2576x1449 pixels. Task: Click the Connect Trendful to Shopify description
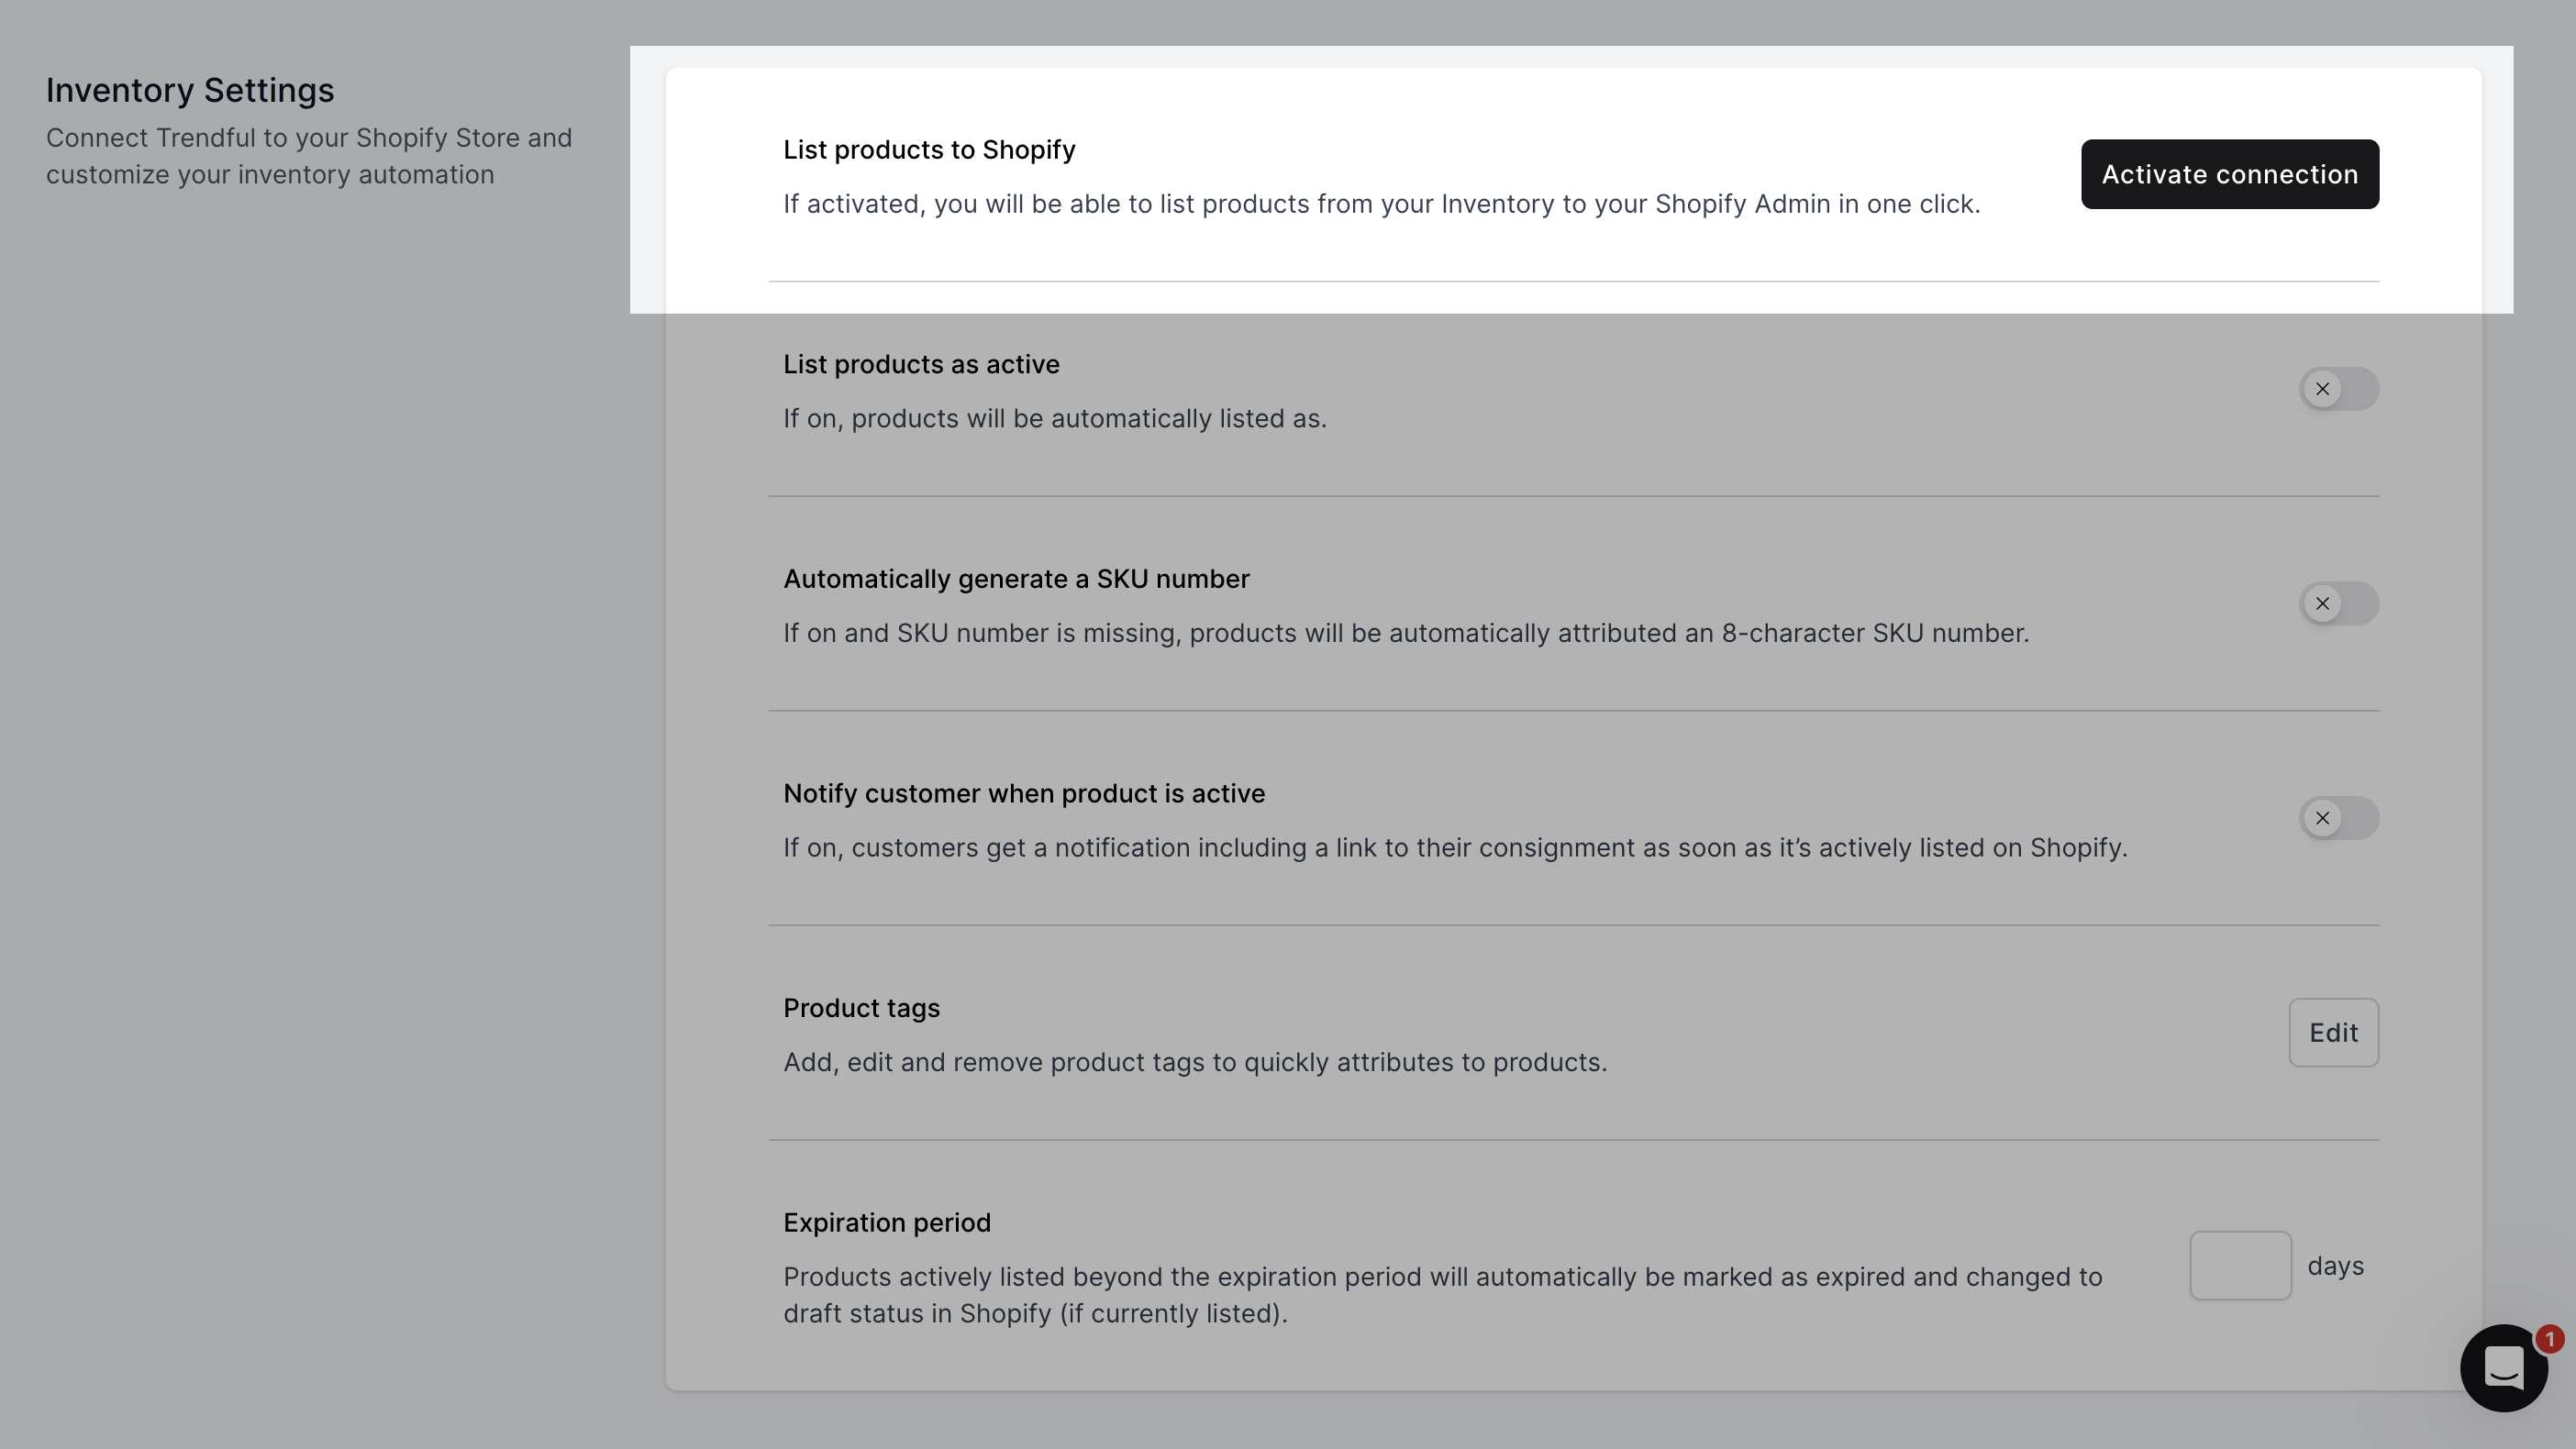[x=309, y=156]
